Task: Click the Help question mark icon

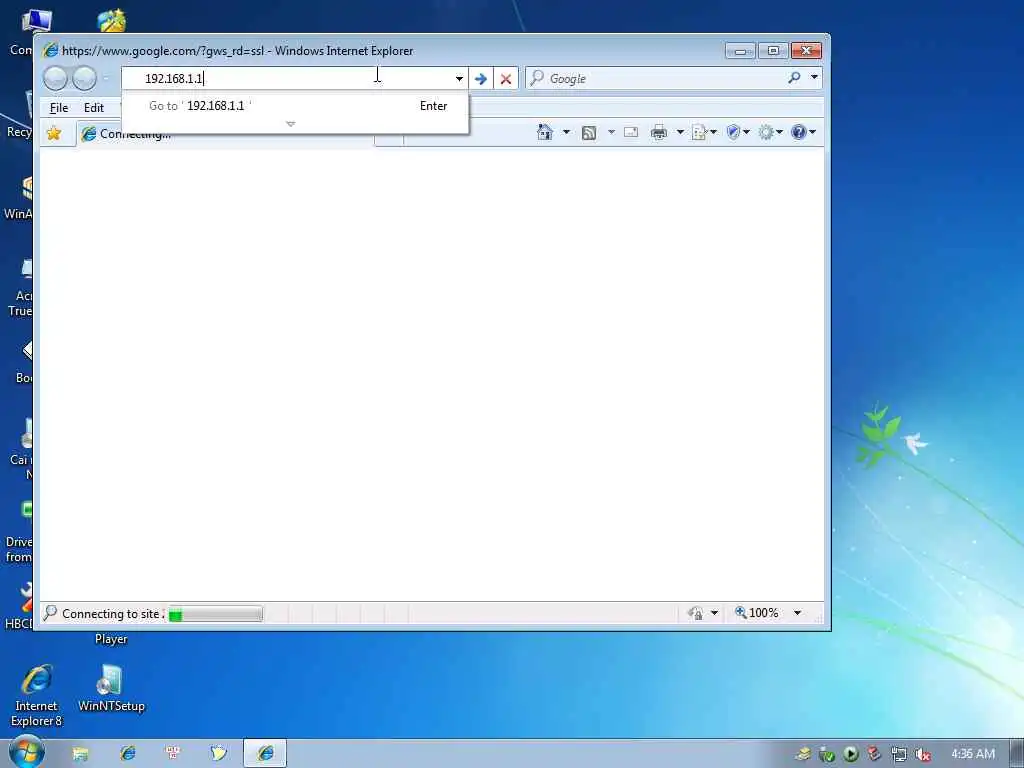Action: (799, 133)
